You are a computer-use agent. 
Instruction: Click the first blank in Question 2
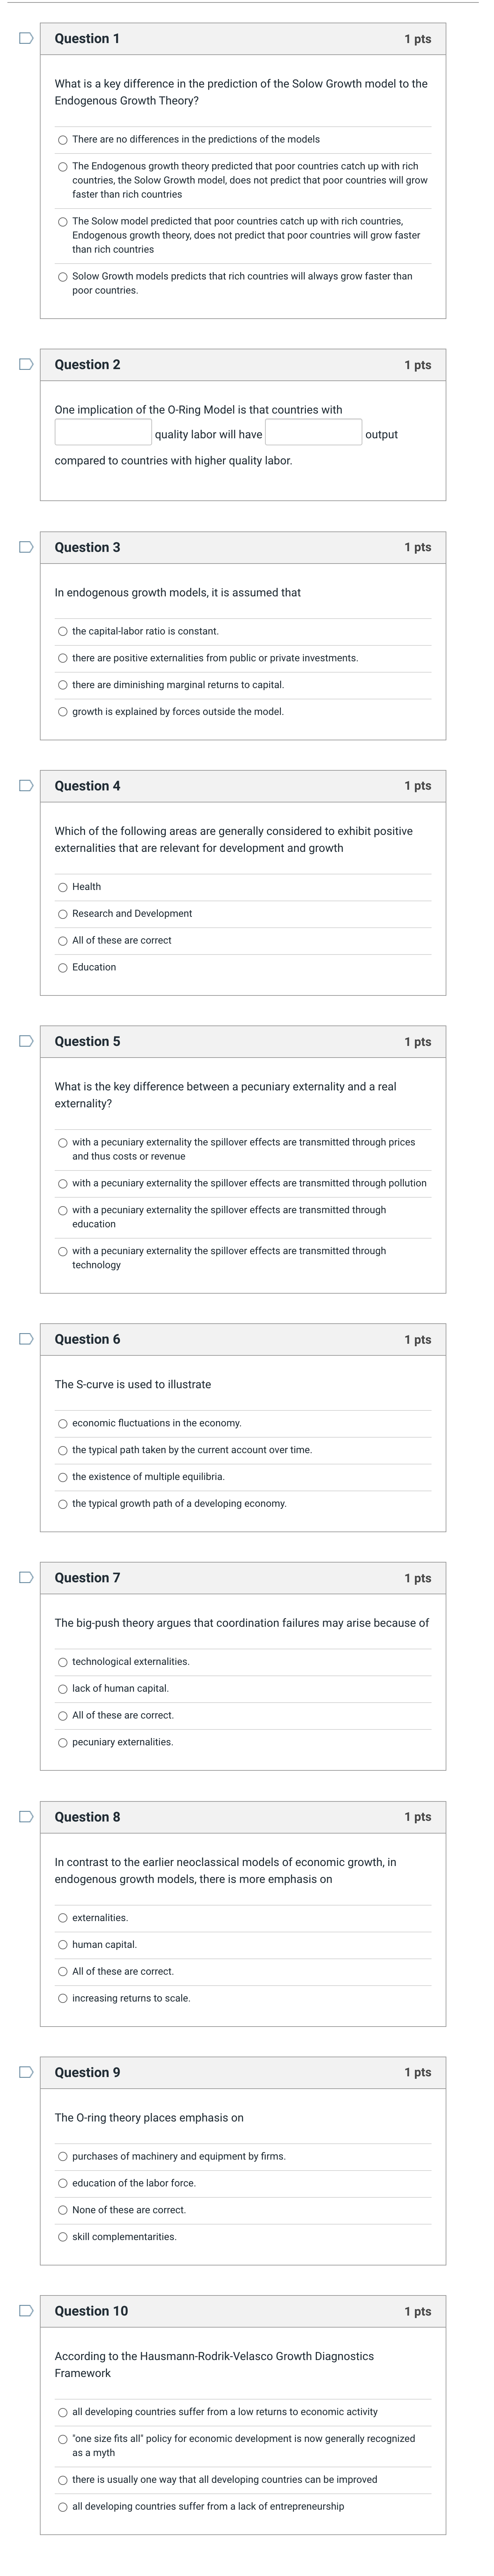[x=100, y=434]
